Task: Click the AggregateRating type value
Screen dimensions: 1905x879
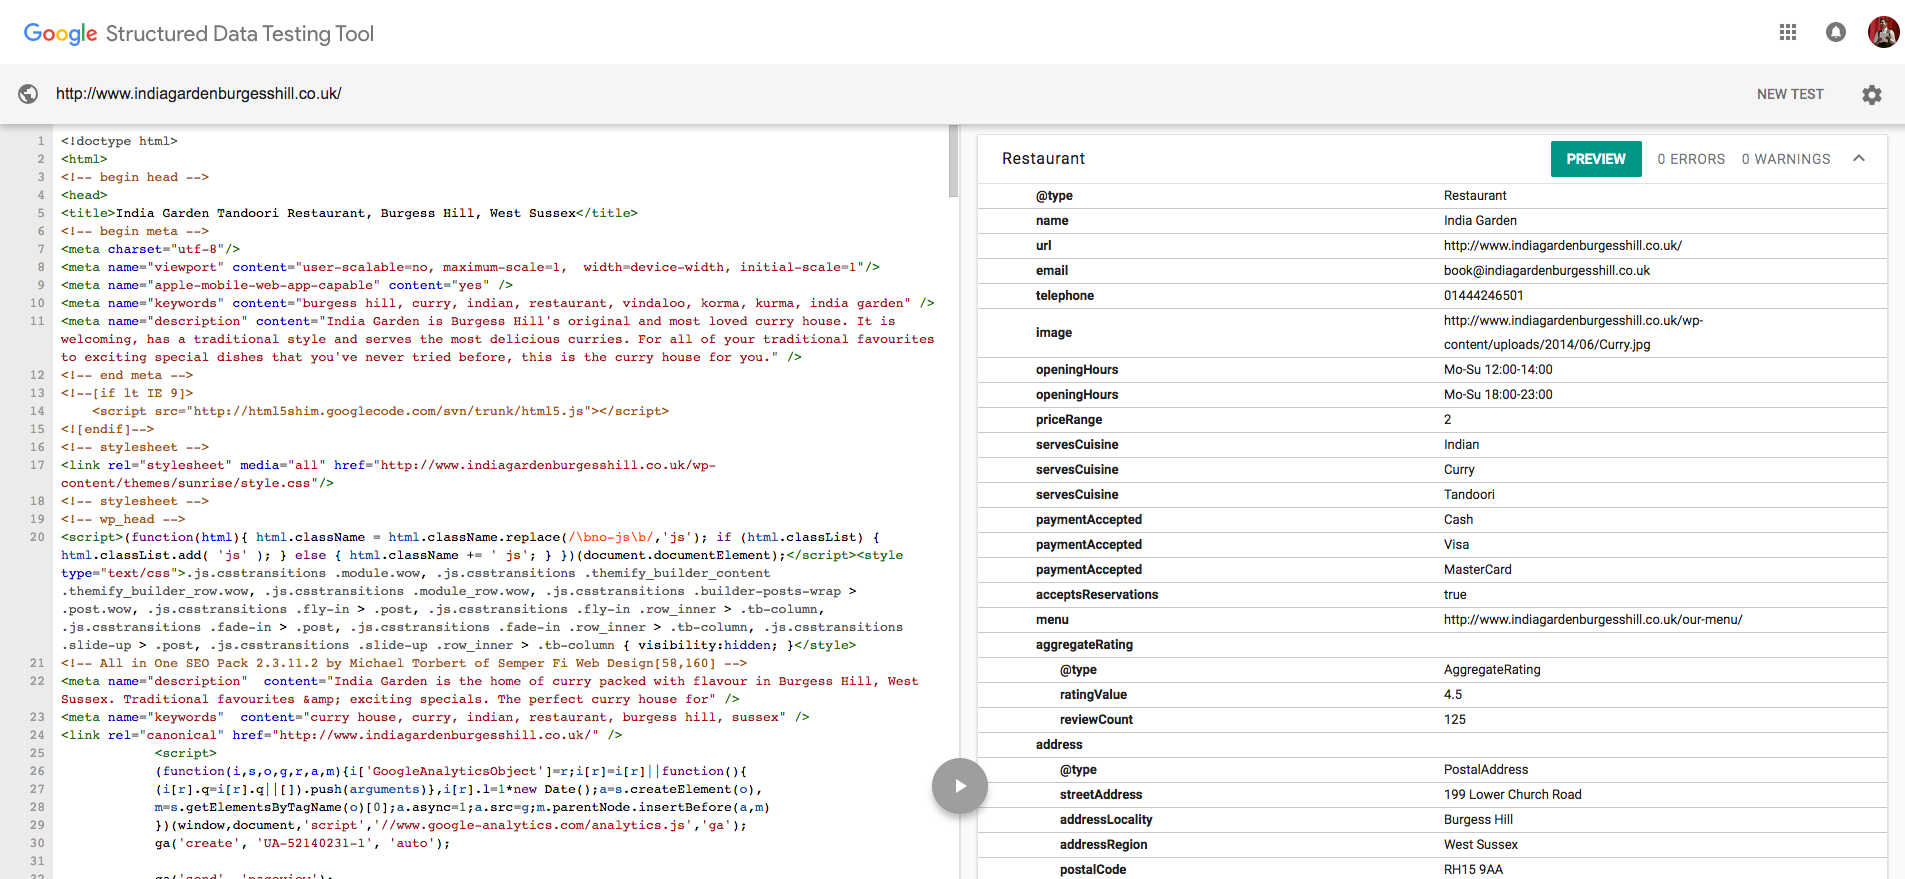Action: pyautogui.click(x=1492, y=670)
